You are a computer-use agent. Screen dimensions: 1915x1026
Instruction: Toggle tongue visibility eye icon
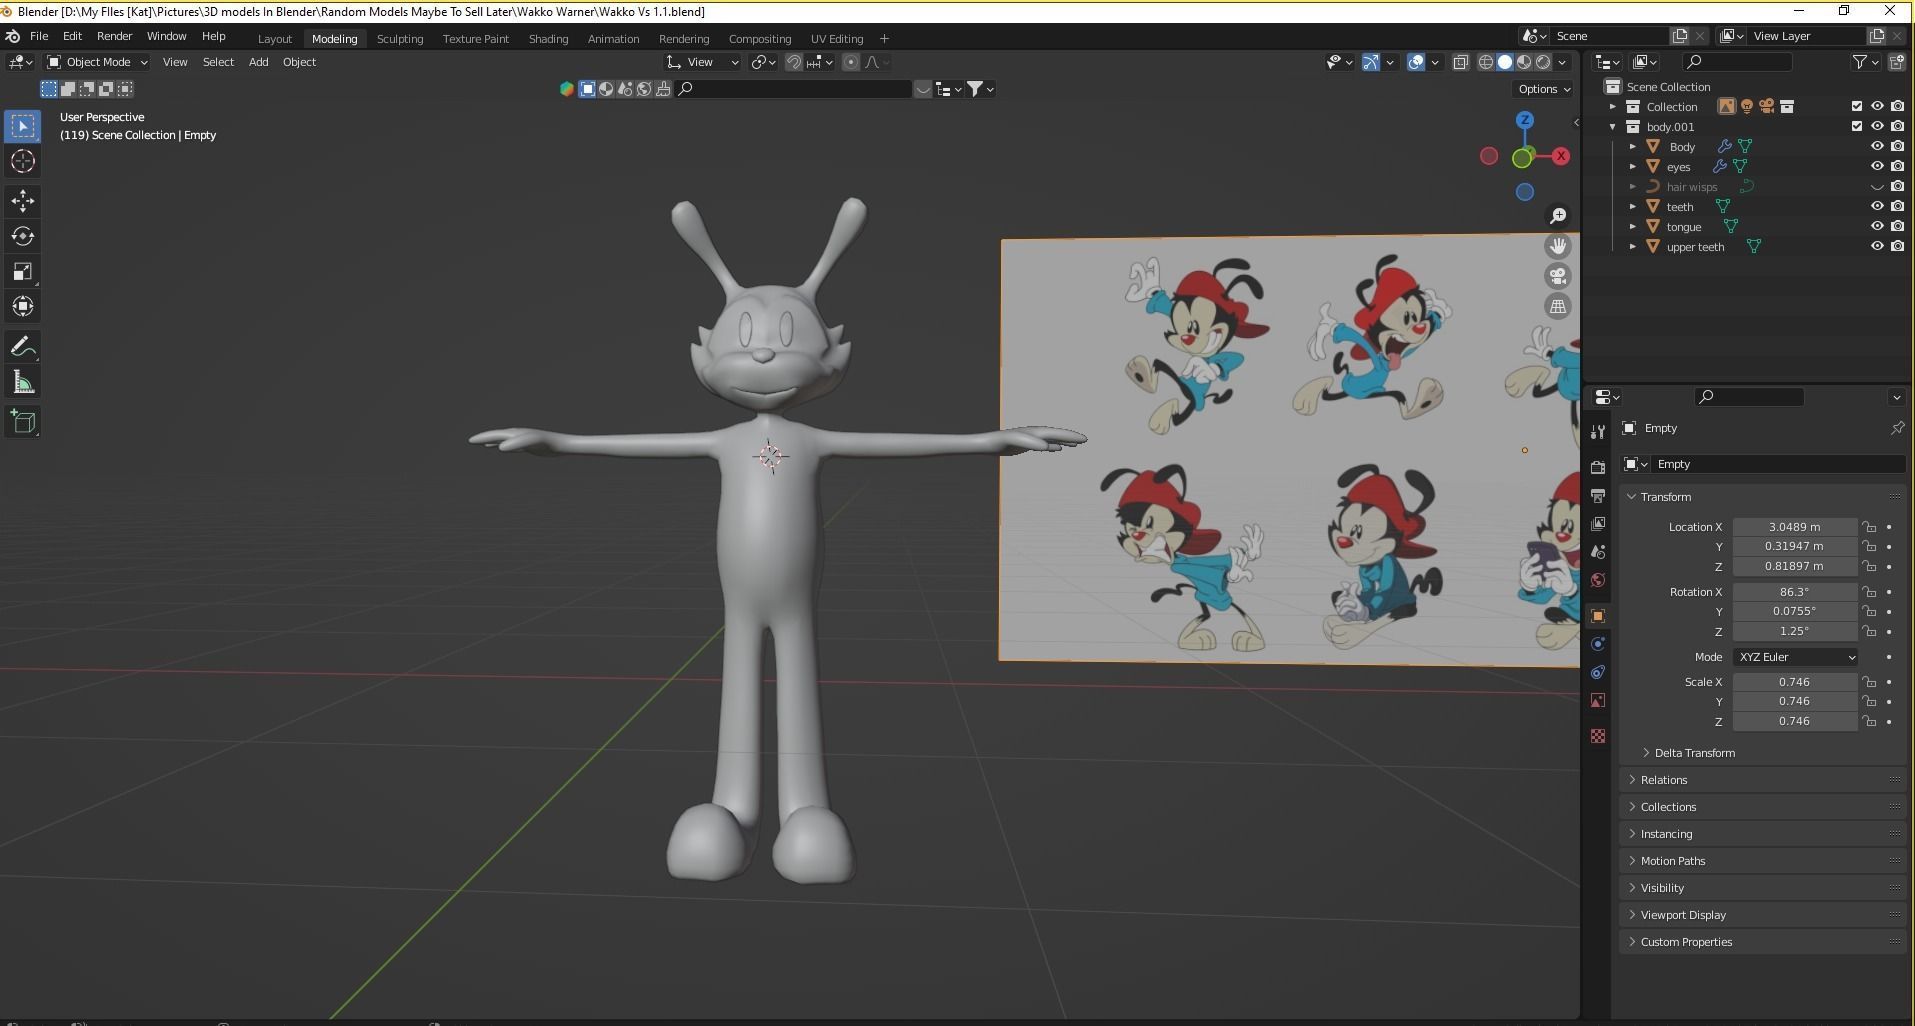coord(1877,226)
